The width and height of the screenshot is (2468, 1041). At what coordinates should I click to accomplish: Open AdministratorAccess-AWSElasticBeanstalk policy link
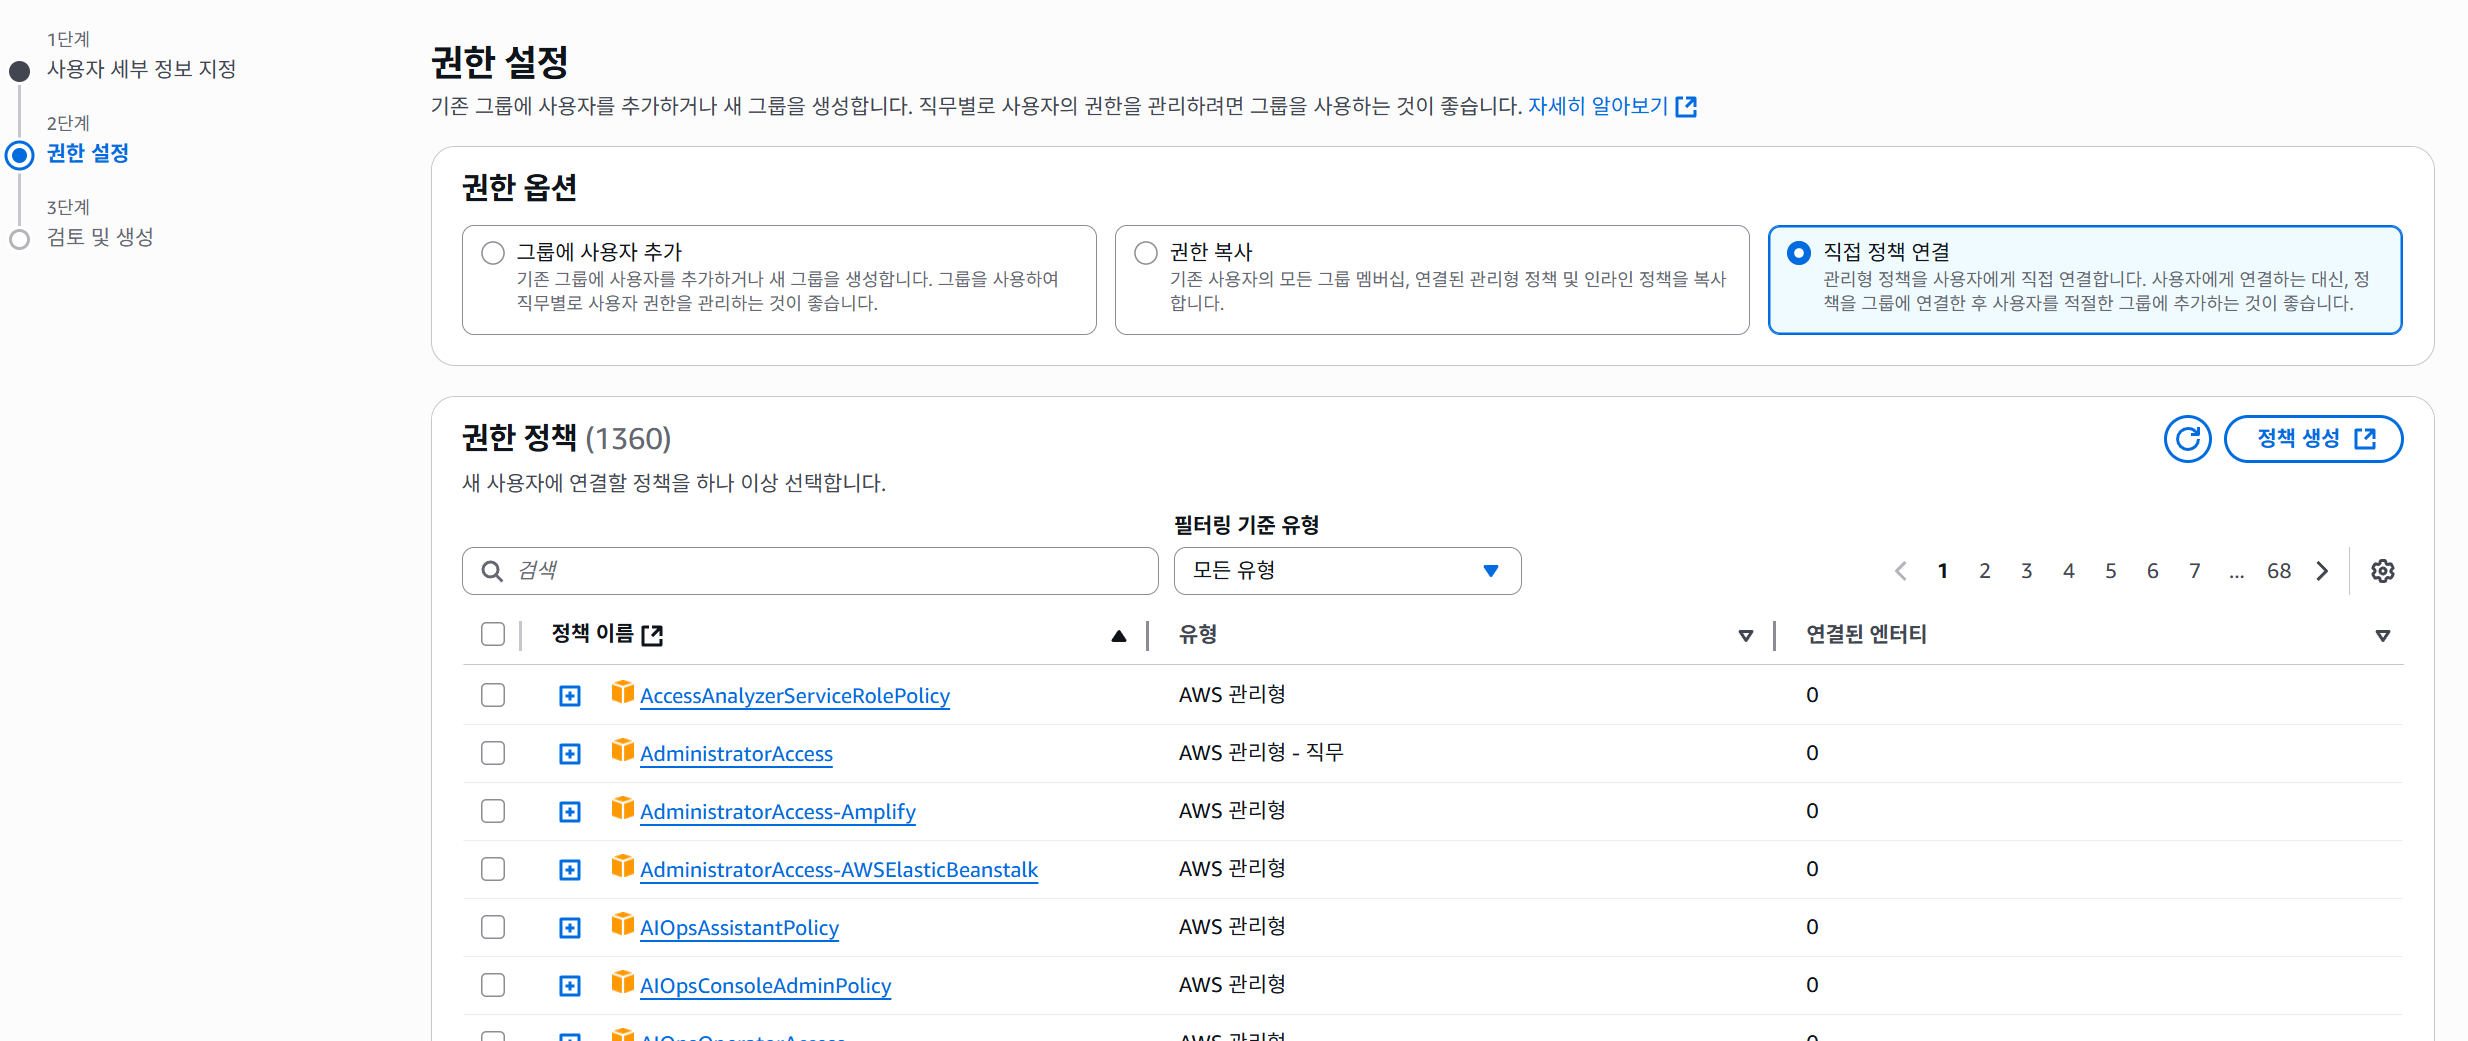coord(839,870)
